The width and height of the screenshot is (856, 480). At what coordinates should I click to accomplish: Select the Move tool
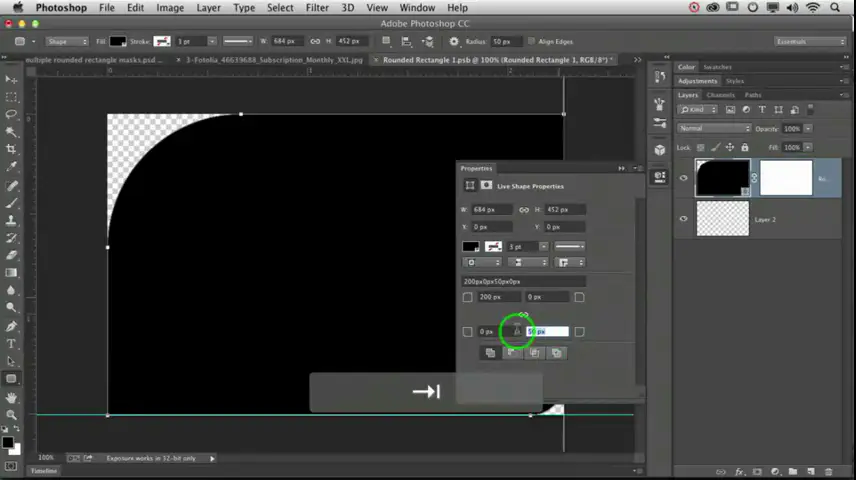point(11,79)
